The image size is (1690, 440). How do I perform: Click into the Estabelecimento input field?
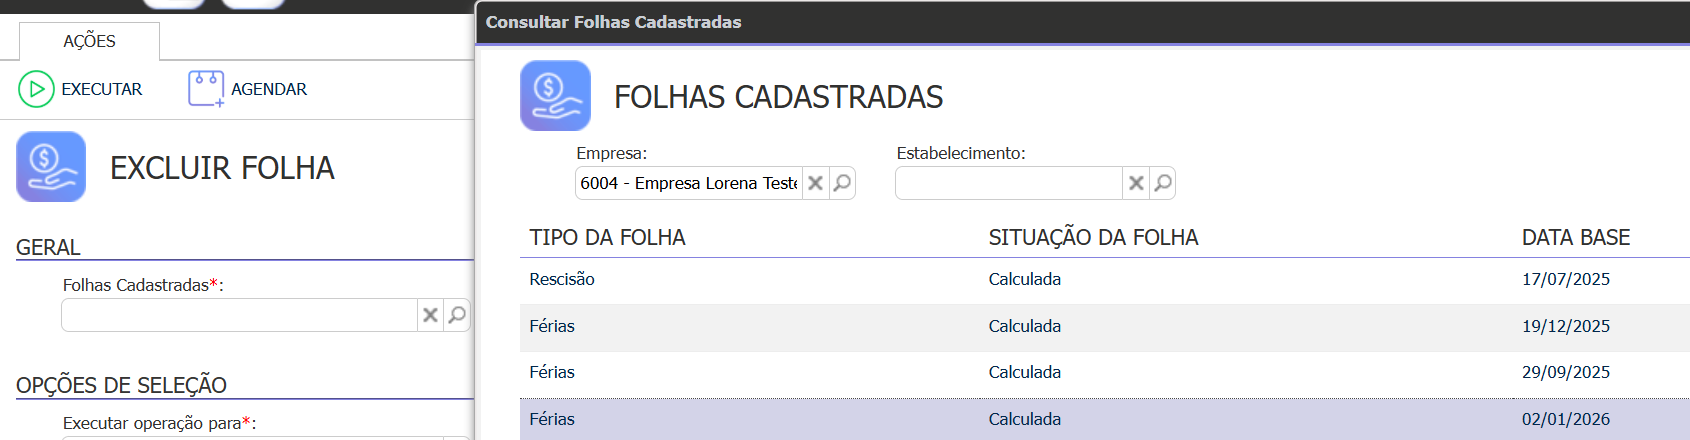point(1008,183)
